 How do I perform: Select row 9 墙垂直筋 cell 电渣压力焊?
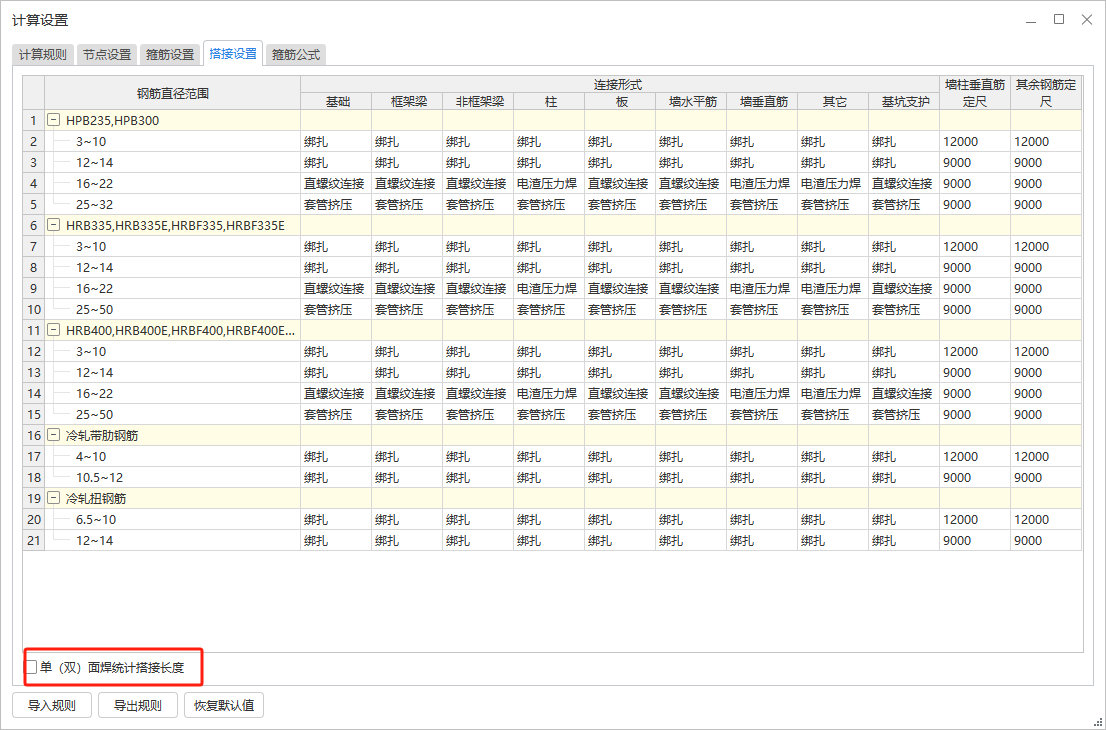[762, 288]
